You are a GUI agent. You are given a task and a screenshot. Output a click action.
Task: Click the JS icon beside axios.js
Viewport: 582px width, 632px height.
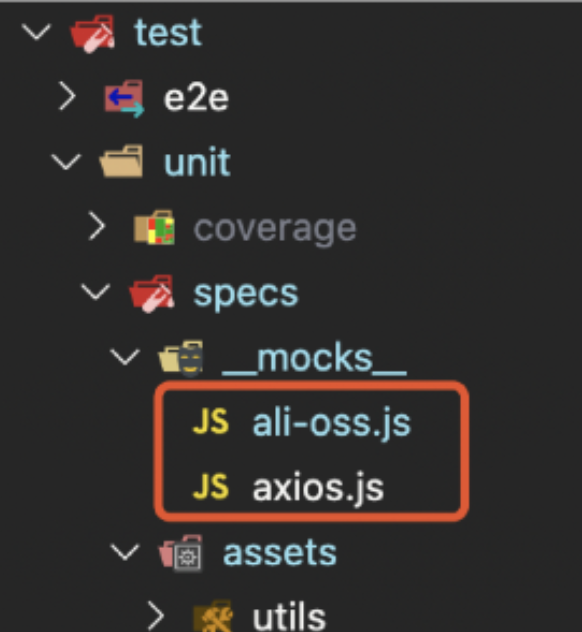210,486
